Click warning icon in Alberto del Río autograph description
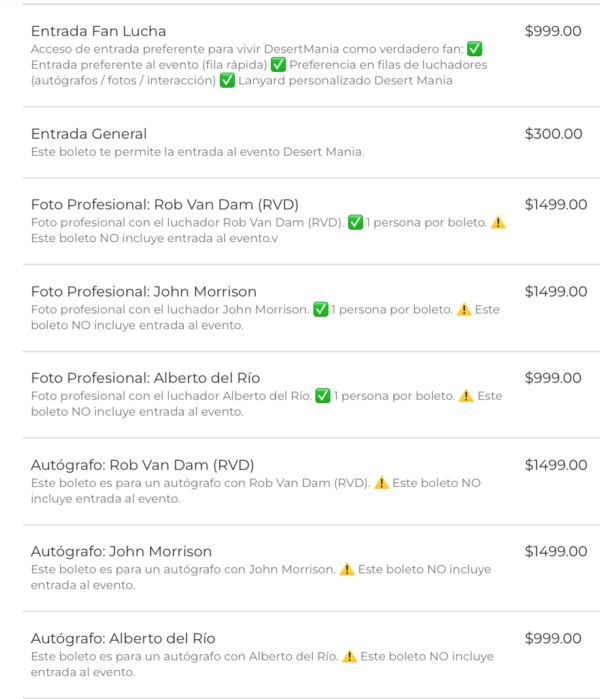 click(350, 657)
